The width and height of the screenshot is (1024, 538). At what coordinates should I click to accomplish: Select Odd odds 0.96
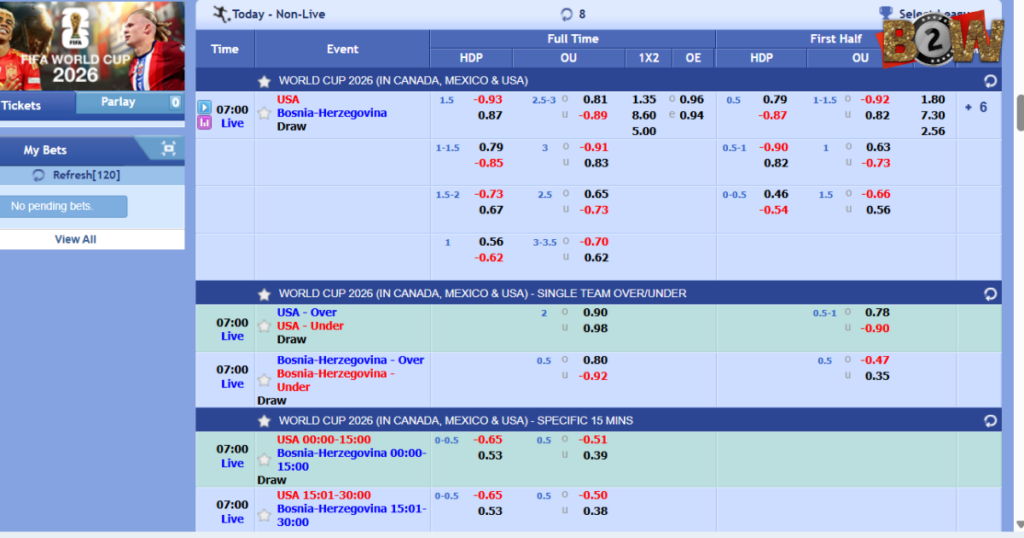coord(692,100)
